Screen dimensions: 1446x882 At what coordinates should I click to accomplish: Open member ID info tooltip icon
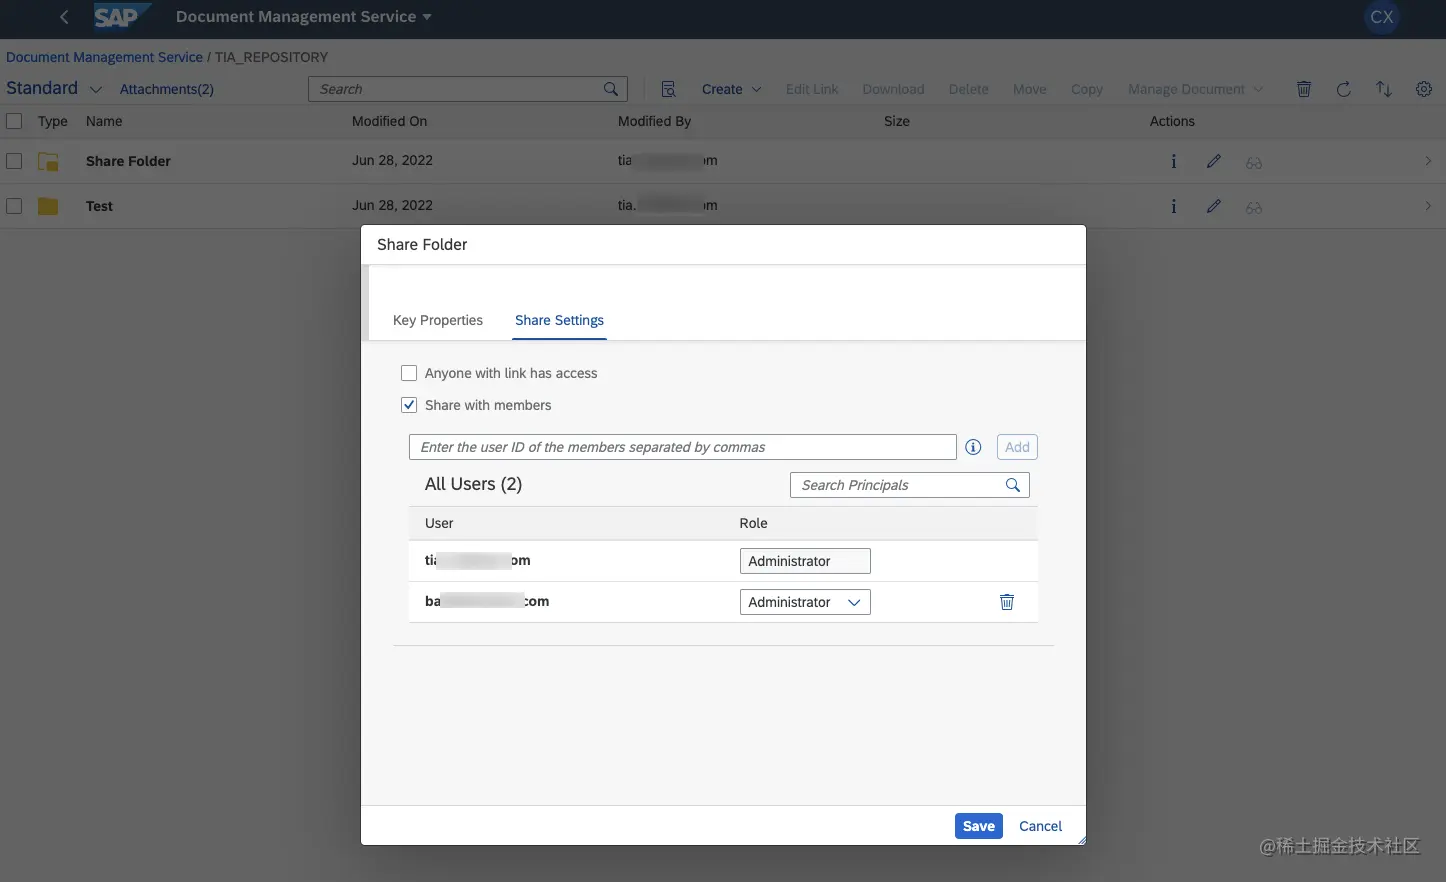coord(973,447)
